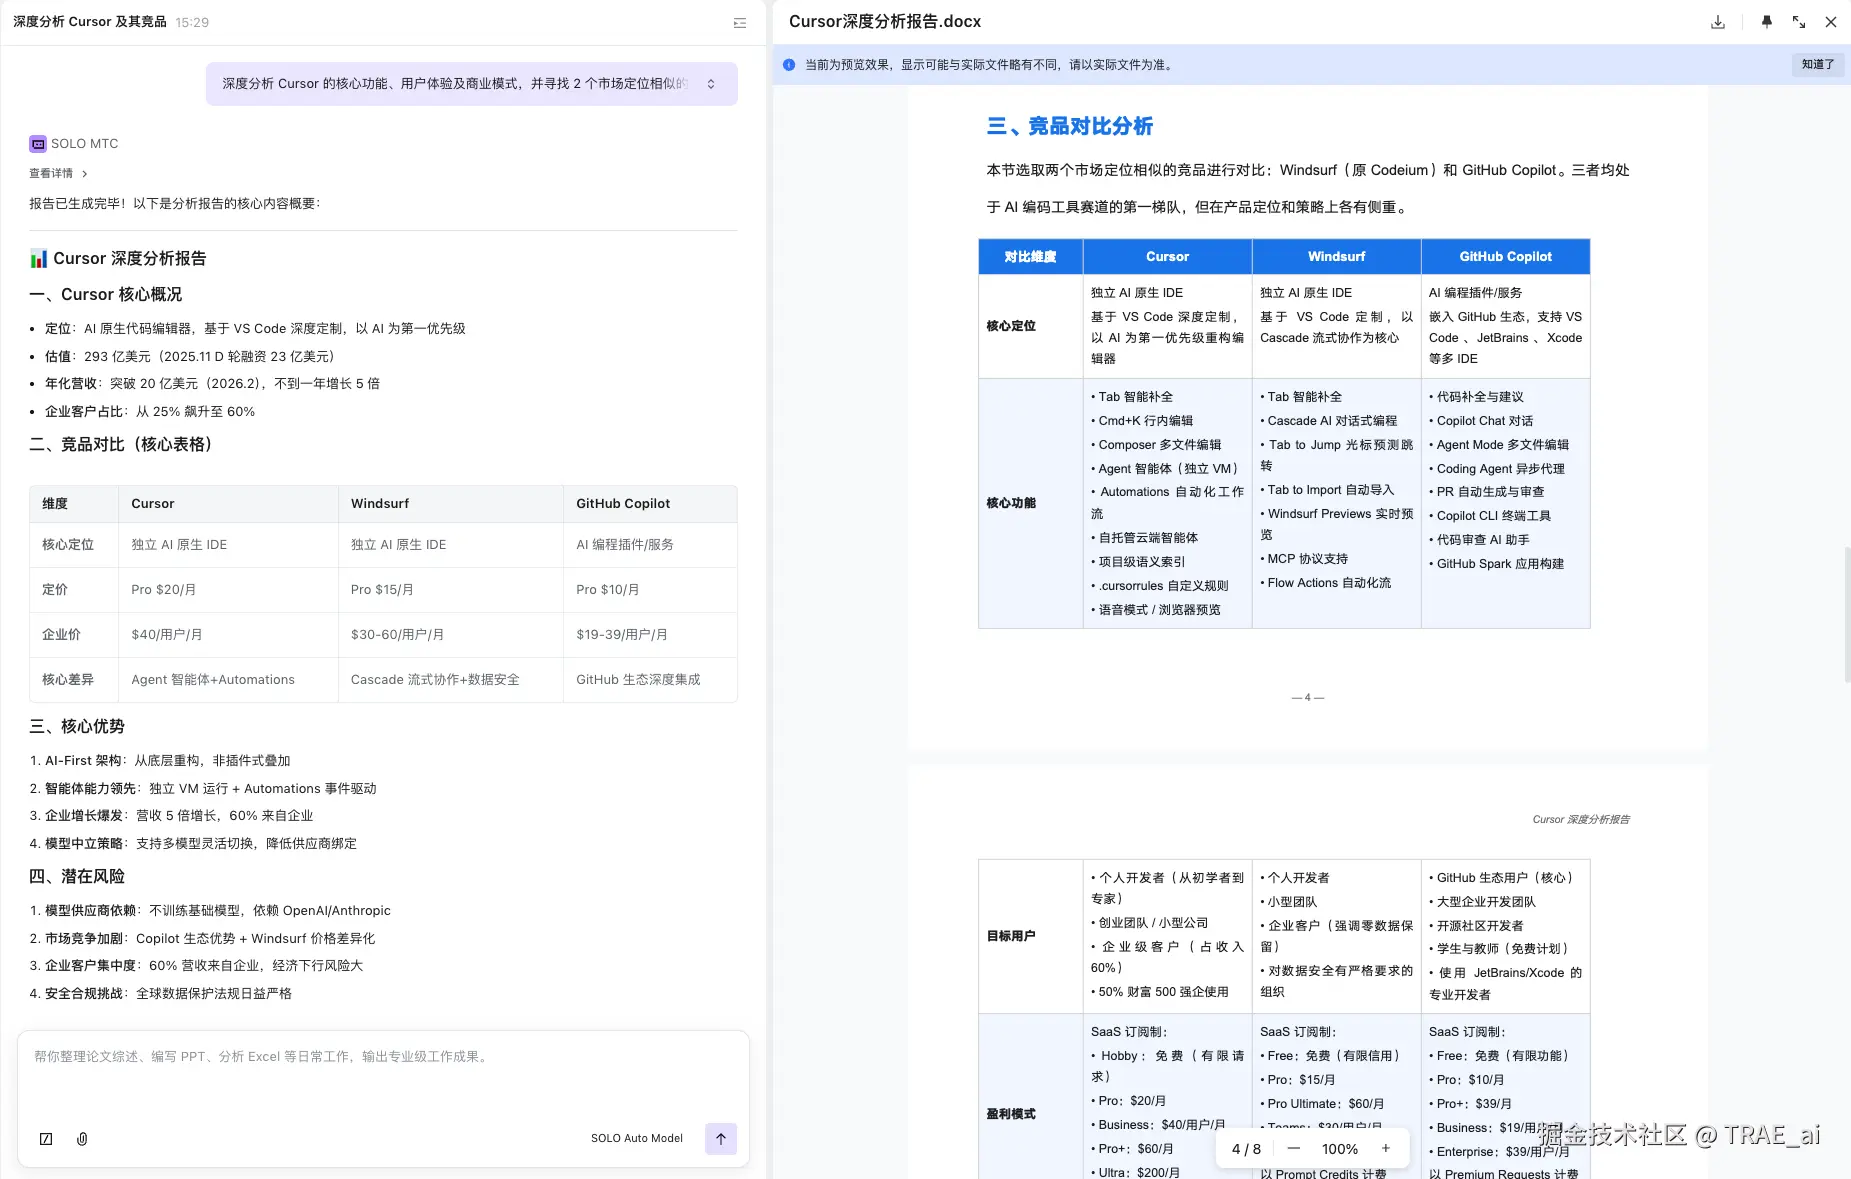Click the Cursor深度分析报告.docx file title
The width and height of the screenshot is (1851, 1179).
(x=885, y=22)
